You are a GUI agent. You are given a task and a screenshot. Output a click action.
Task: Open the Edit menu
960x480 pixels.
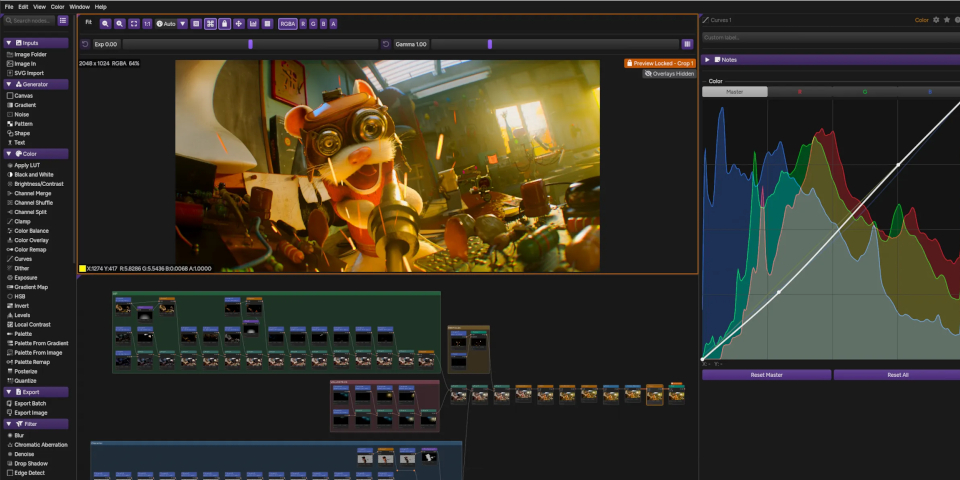[x=23, y=7]
